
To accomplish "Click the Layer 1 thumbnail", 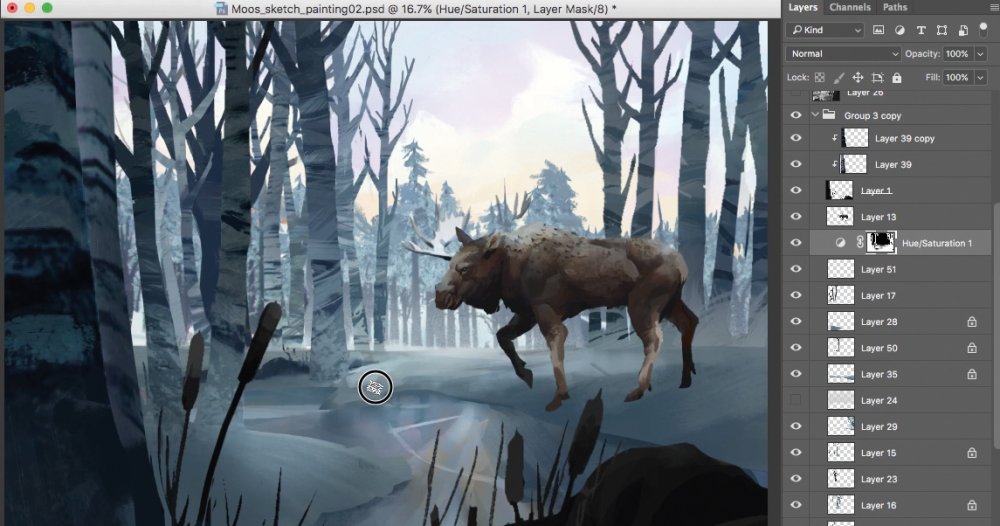I will (840, 191).
